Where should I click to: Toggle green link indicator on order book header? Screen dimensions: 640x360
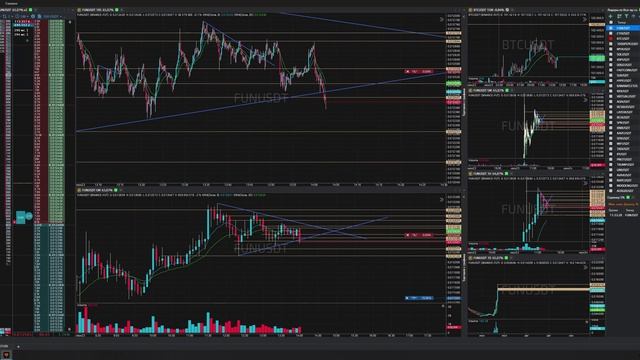click(x=31, y=10)
